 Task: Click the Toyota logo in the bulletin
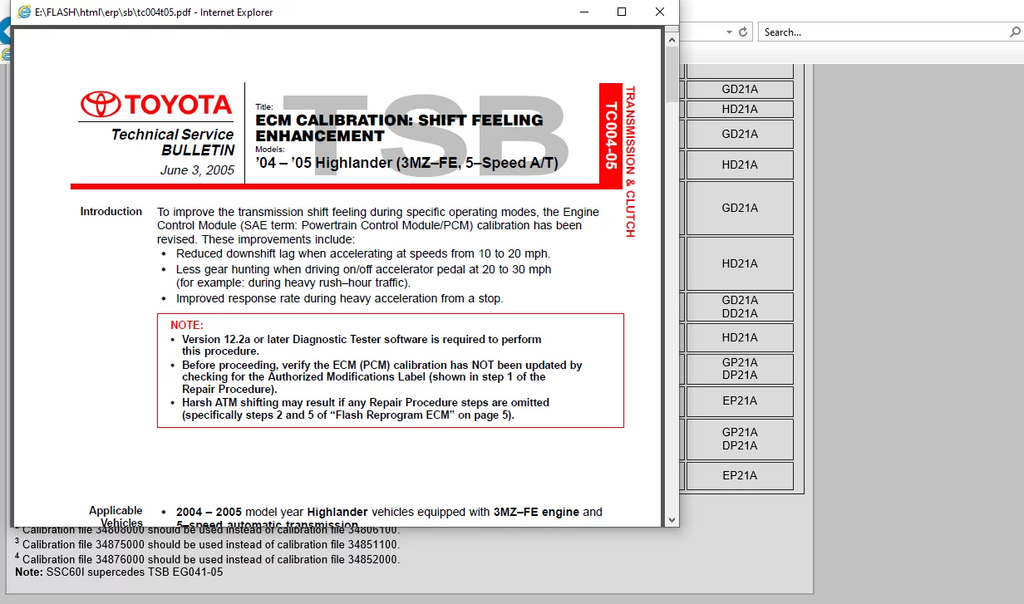(x=156, y=104)
